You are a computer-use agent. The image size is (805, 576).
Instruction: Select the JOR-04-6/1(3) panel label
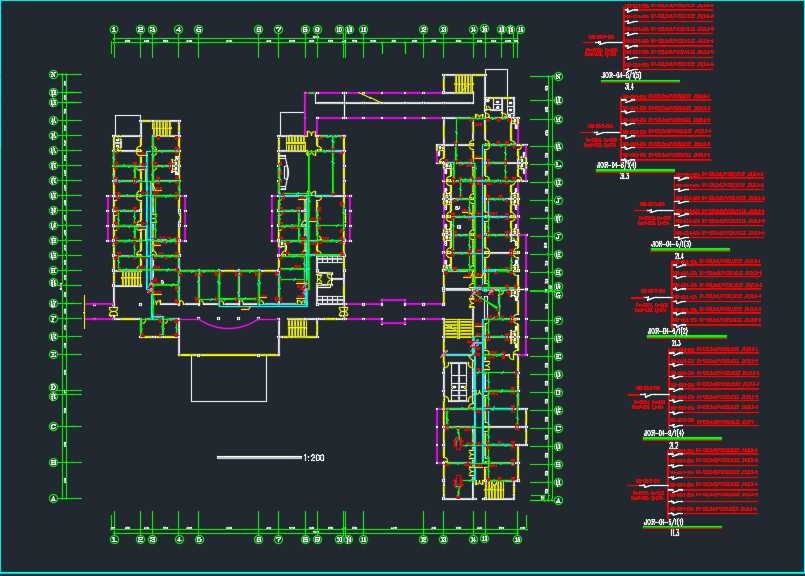[x=671, y=244]
